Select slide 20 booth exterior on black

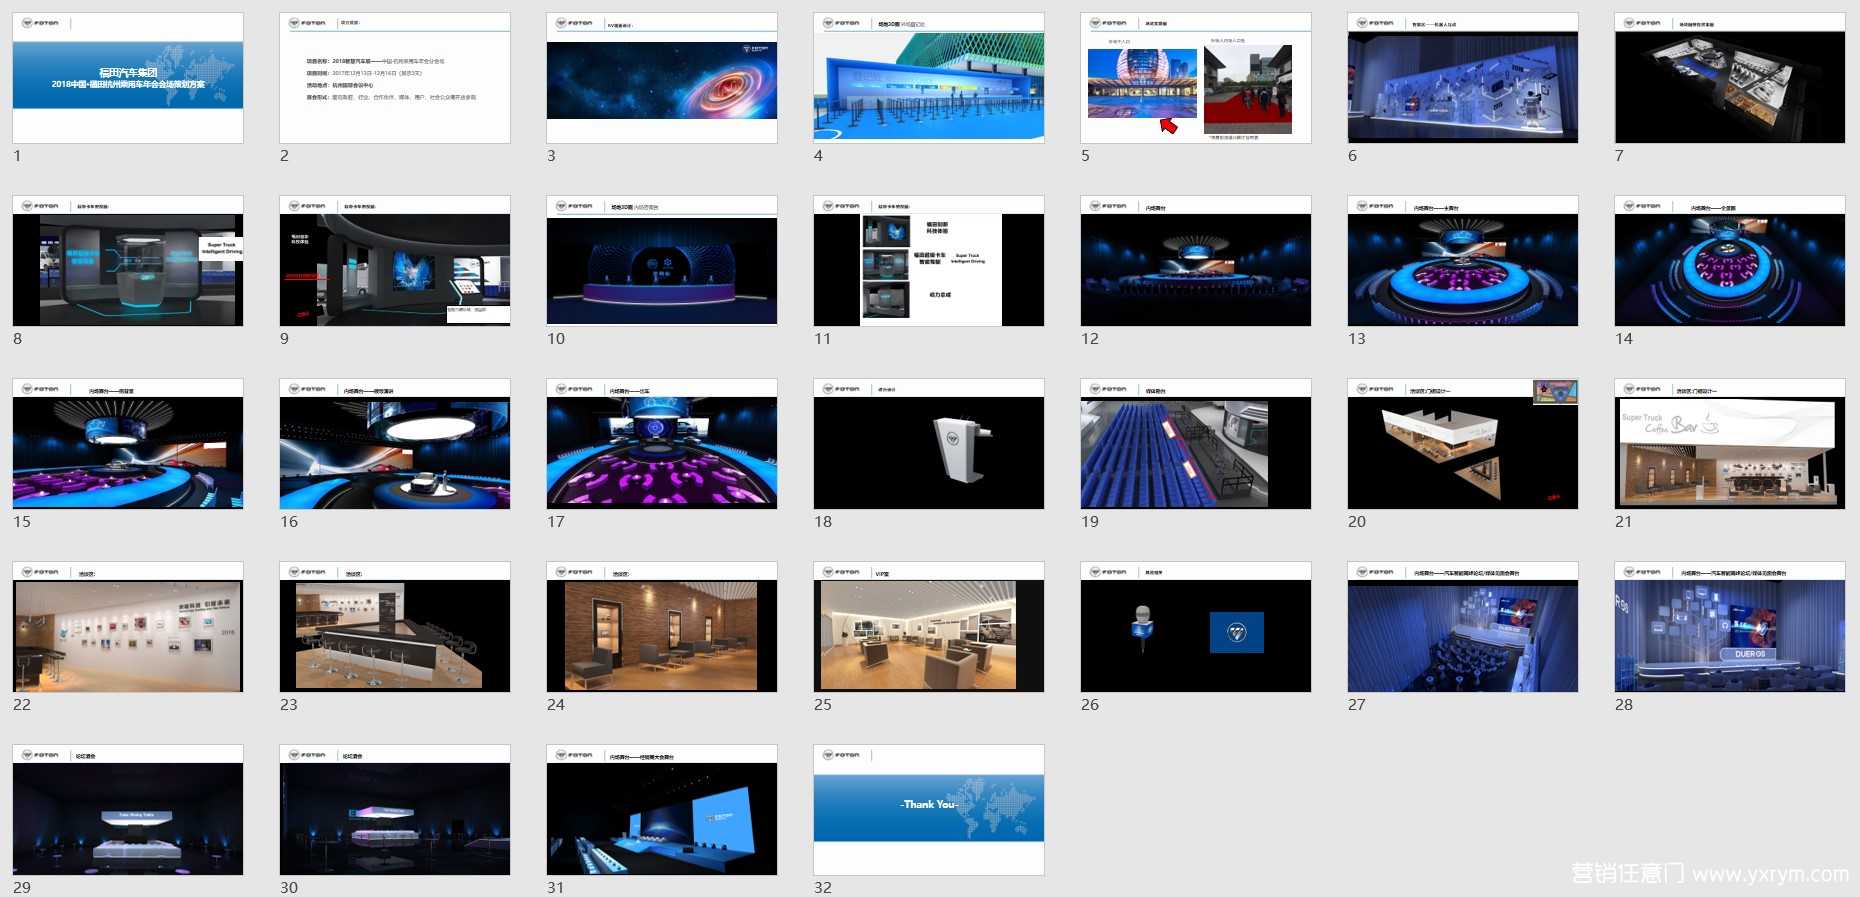[1463, 444]
